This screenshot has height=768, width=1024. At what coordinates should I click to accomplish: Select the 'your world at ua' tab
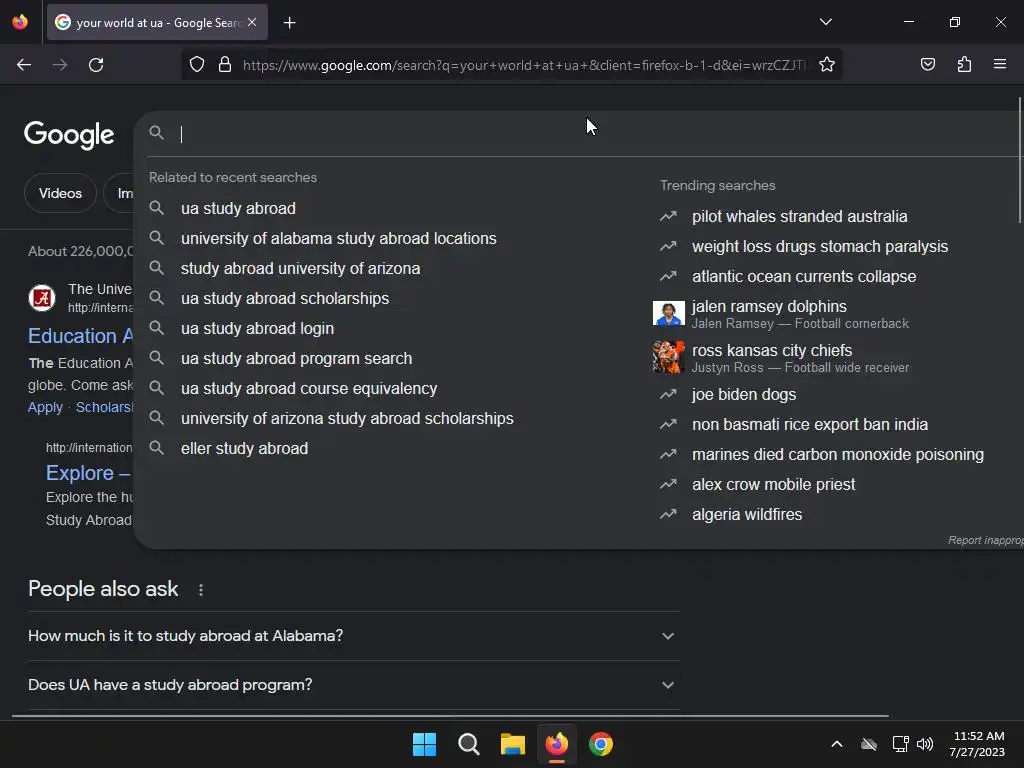(157, 22)
